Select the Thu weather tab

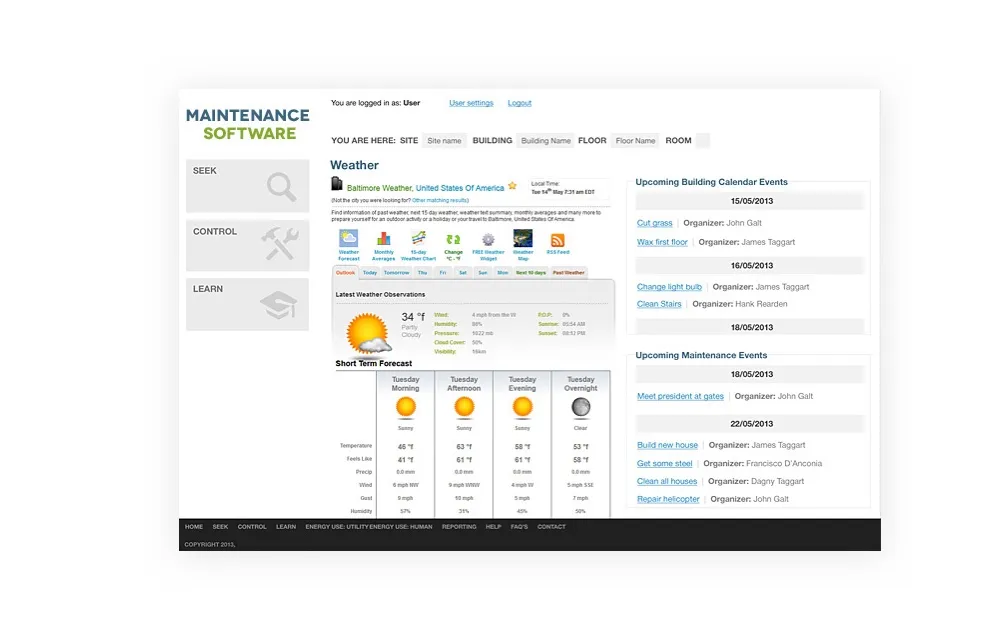click(x=422, y=273)
